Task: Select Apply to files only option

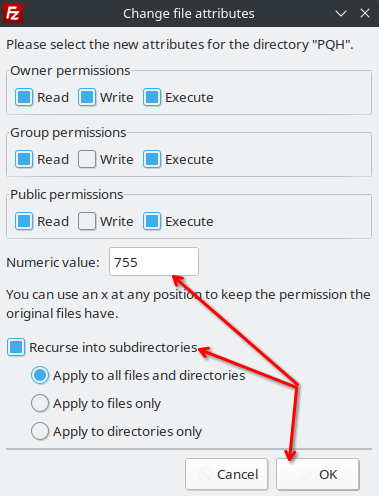Action: 40,403
